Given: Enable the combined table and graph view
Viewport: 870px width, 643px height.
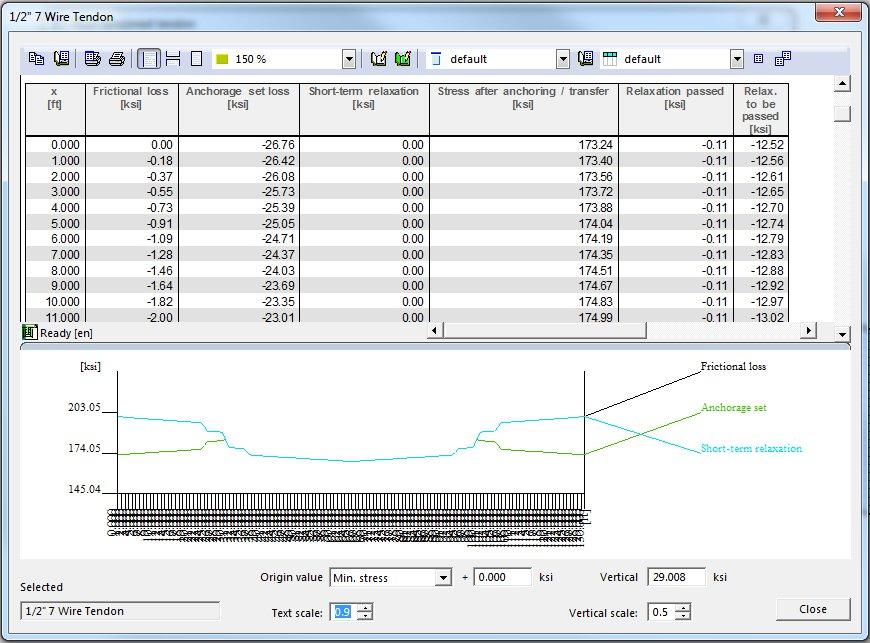Looking at the screenshot, I should pyautogui.click(x=147, y=58).
